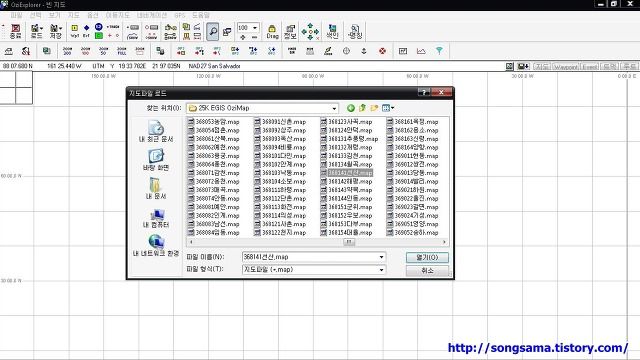This screenshot has height=360, width=640.
Task: Select the Wpt waypoint placement tool
Action: click(75, 31)
